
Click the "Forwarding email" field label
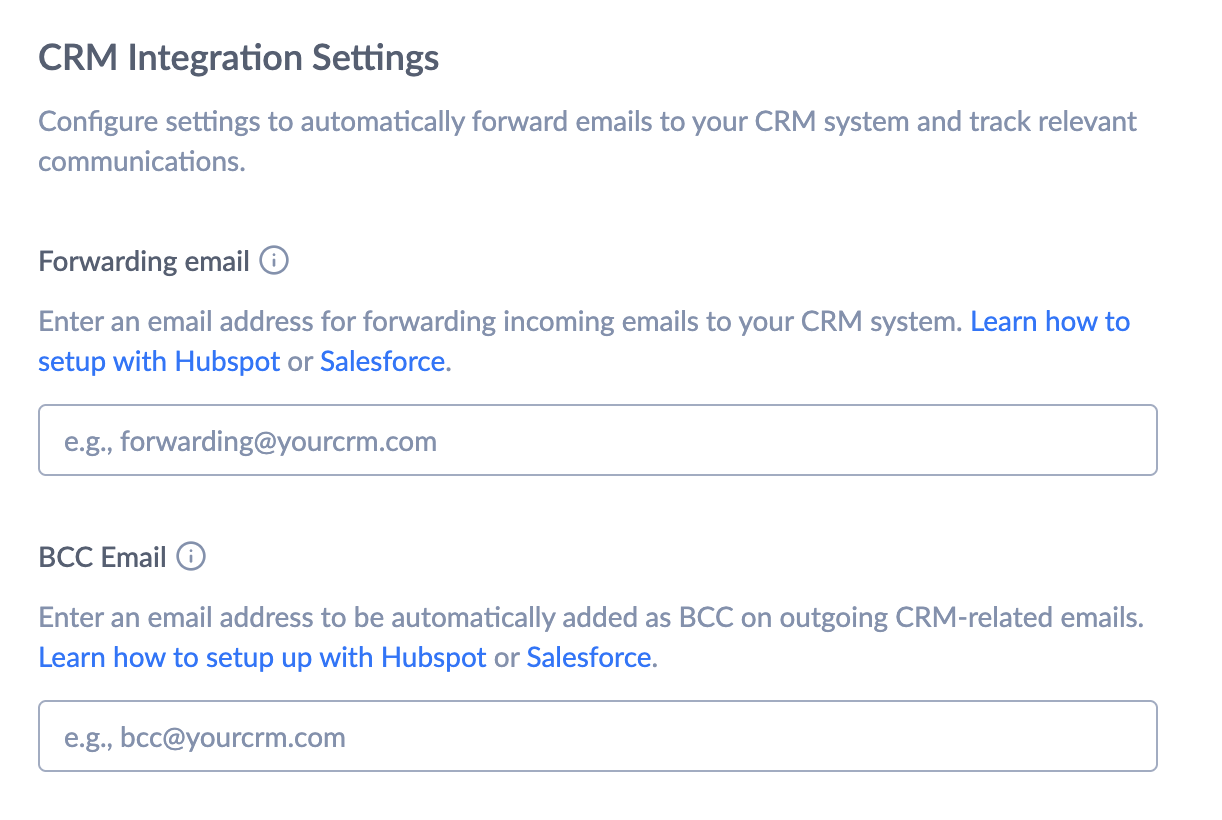point(144,262)
